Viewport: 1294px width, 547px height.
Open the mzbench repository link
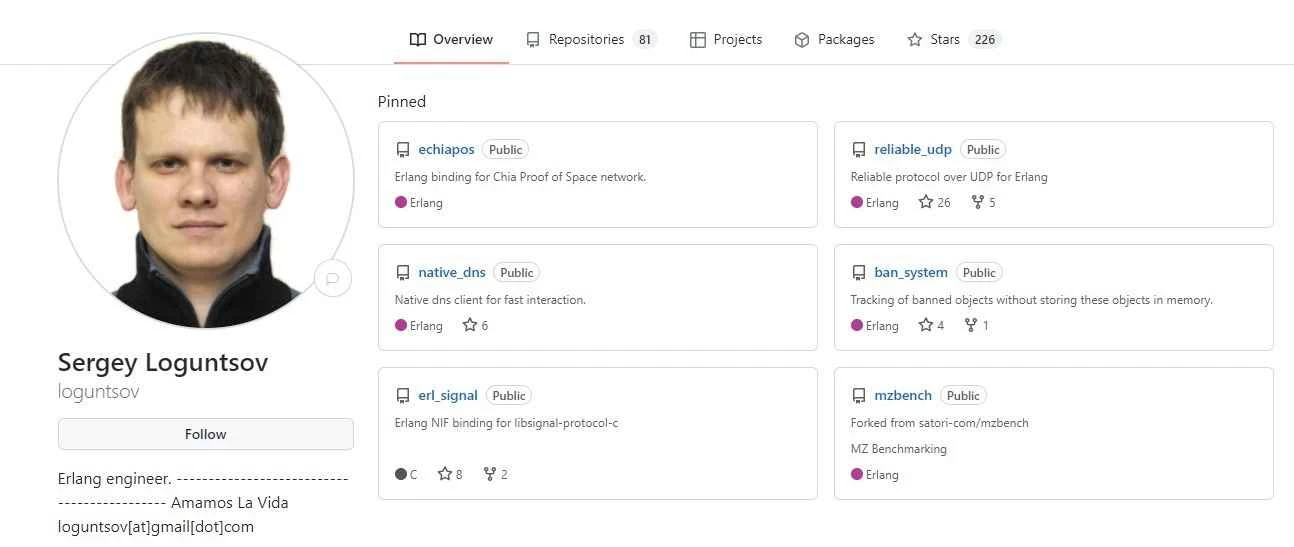902,396
